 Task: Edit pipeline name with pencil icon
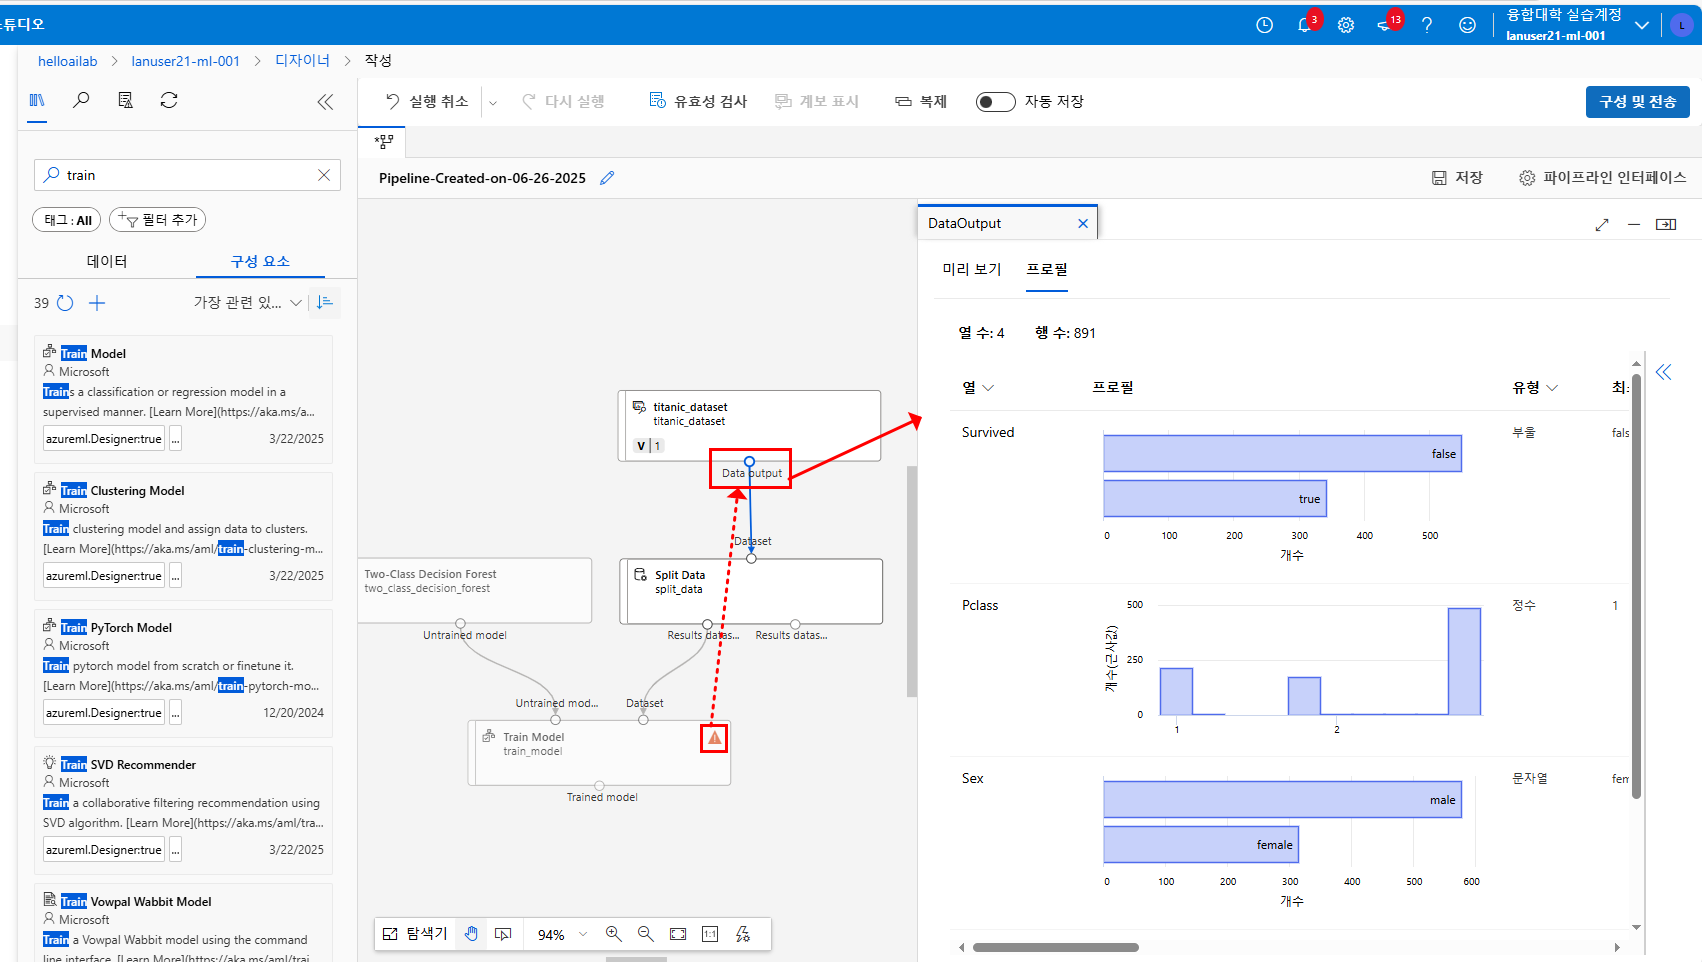coord(607,178)
